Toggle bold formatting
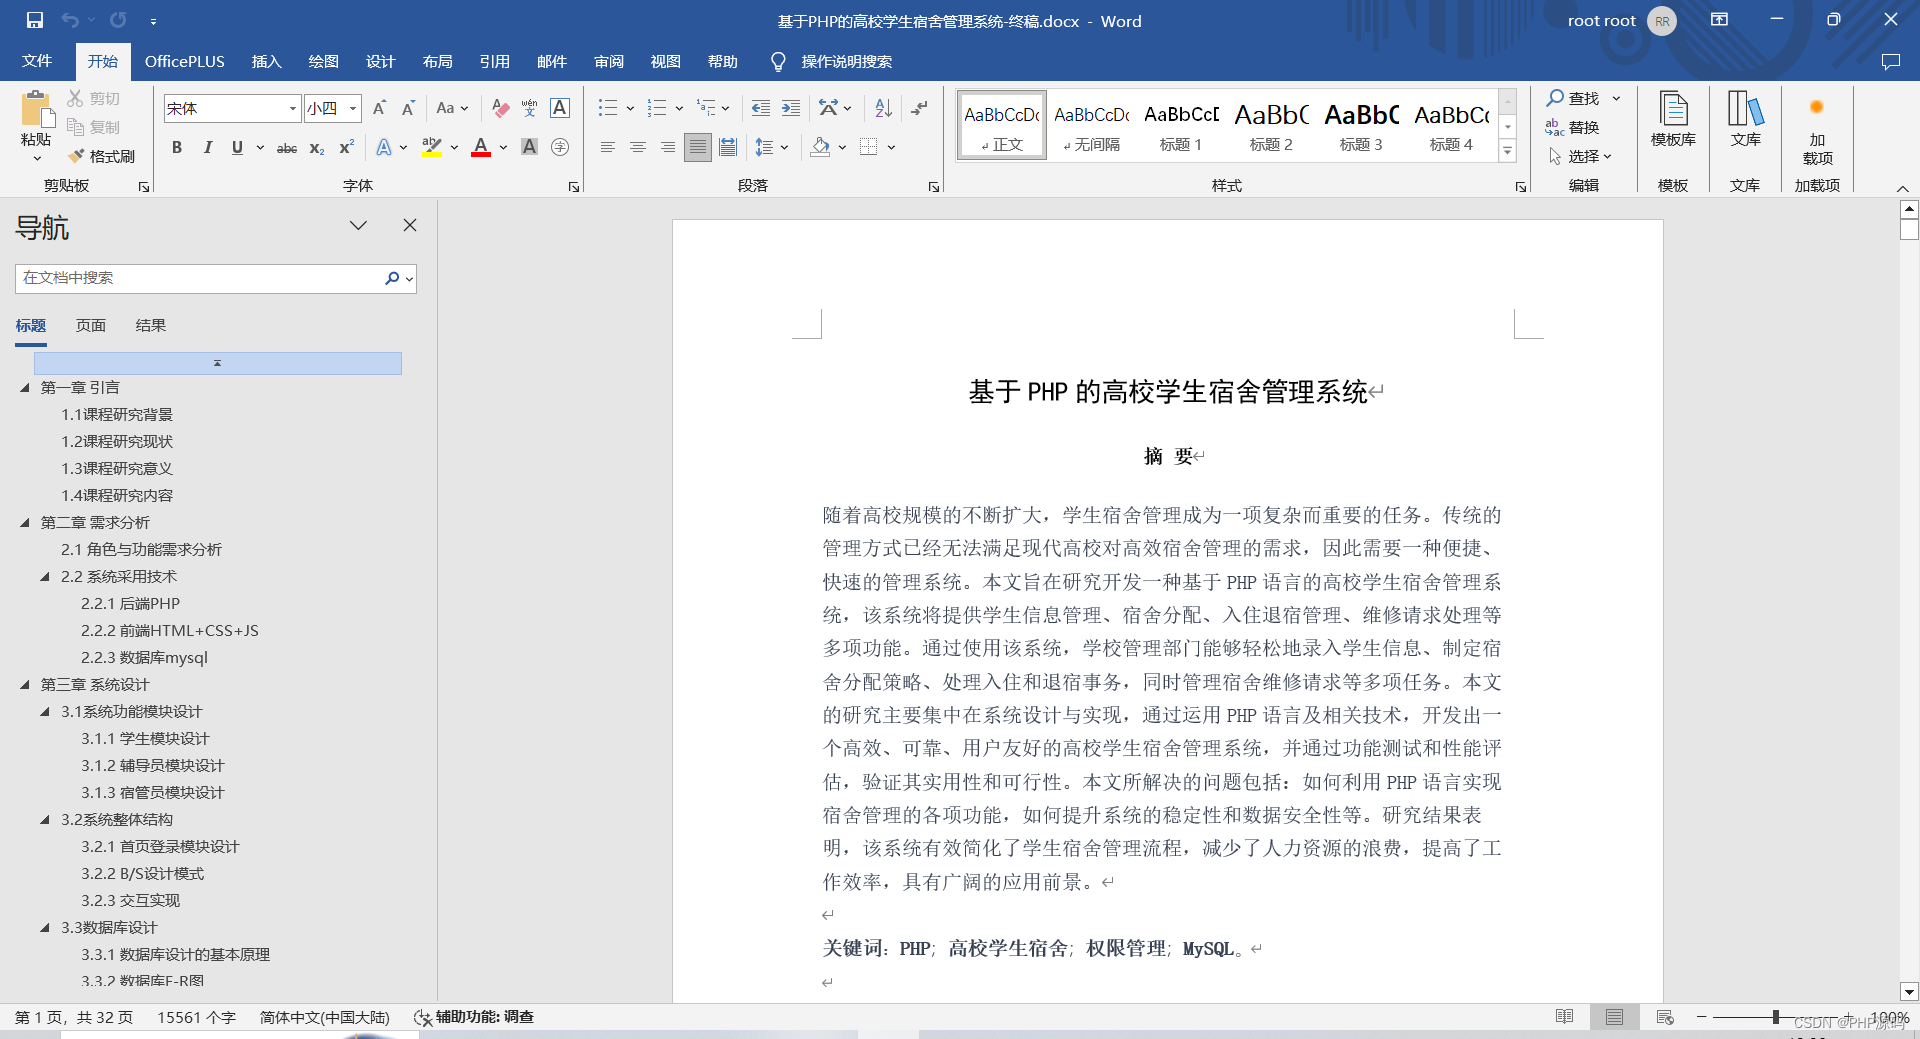The height and width of the screenshot is (1039, 1920). 177,148
